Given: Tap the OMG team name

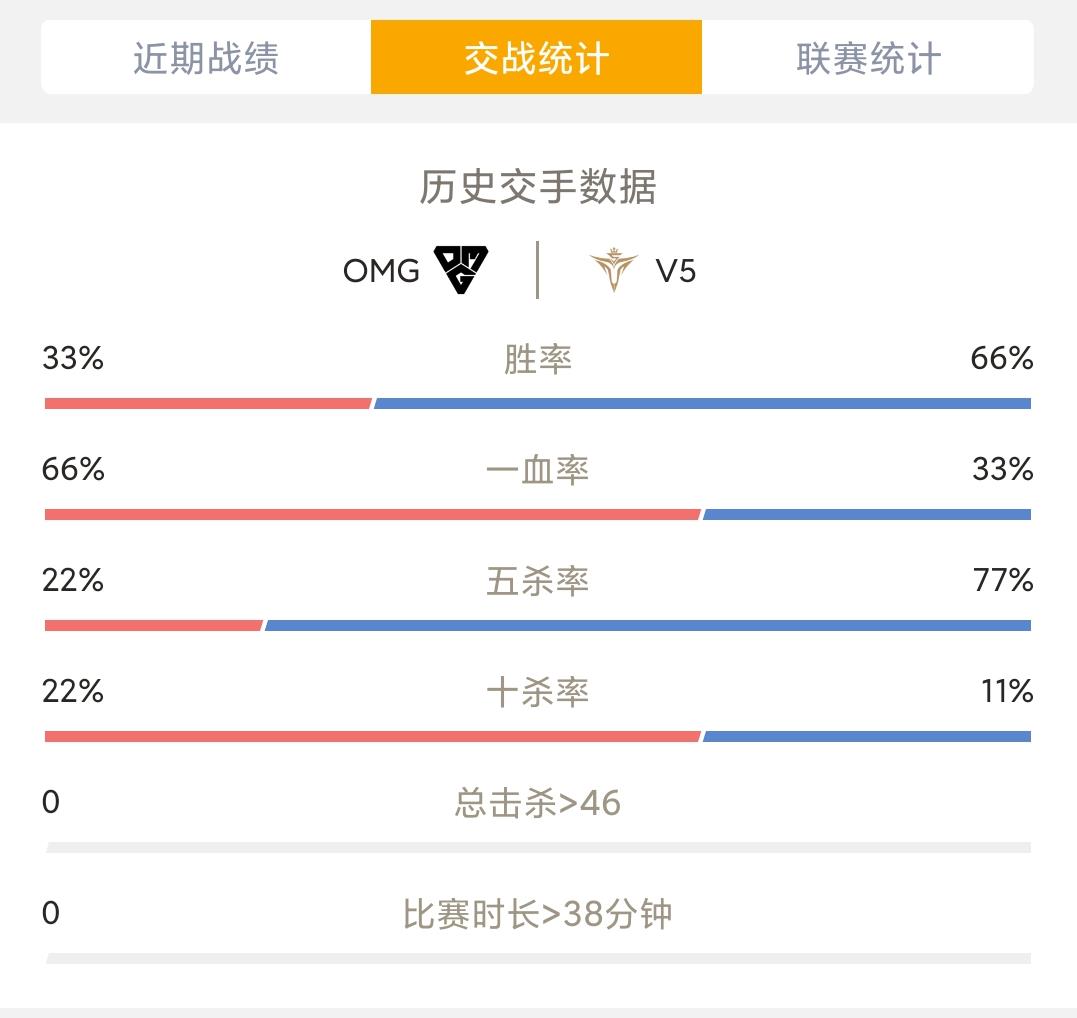Looking at the screenshot, I should (x=381, y=271).
